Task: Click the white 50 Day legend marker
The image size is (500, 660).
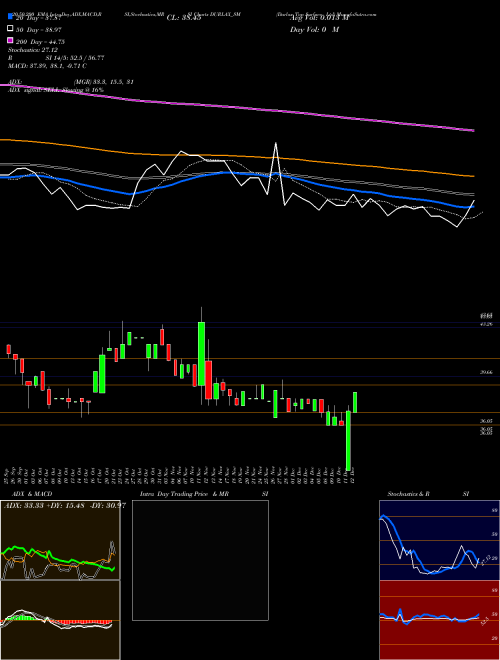Action: pyautogui.click(x=11, y=29)
